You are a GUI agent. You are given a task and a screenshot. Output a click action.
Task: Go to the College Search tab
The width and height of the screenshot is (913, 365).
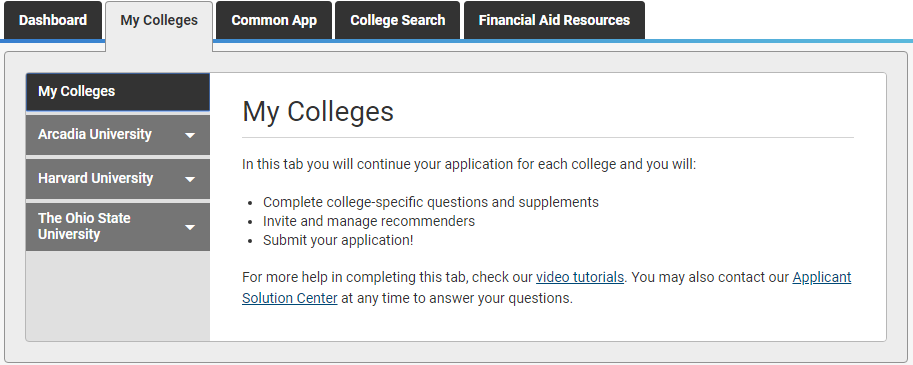point(397,20)
